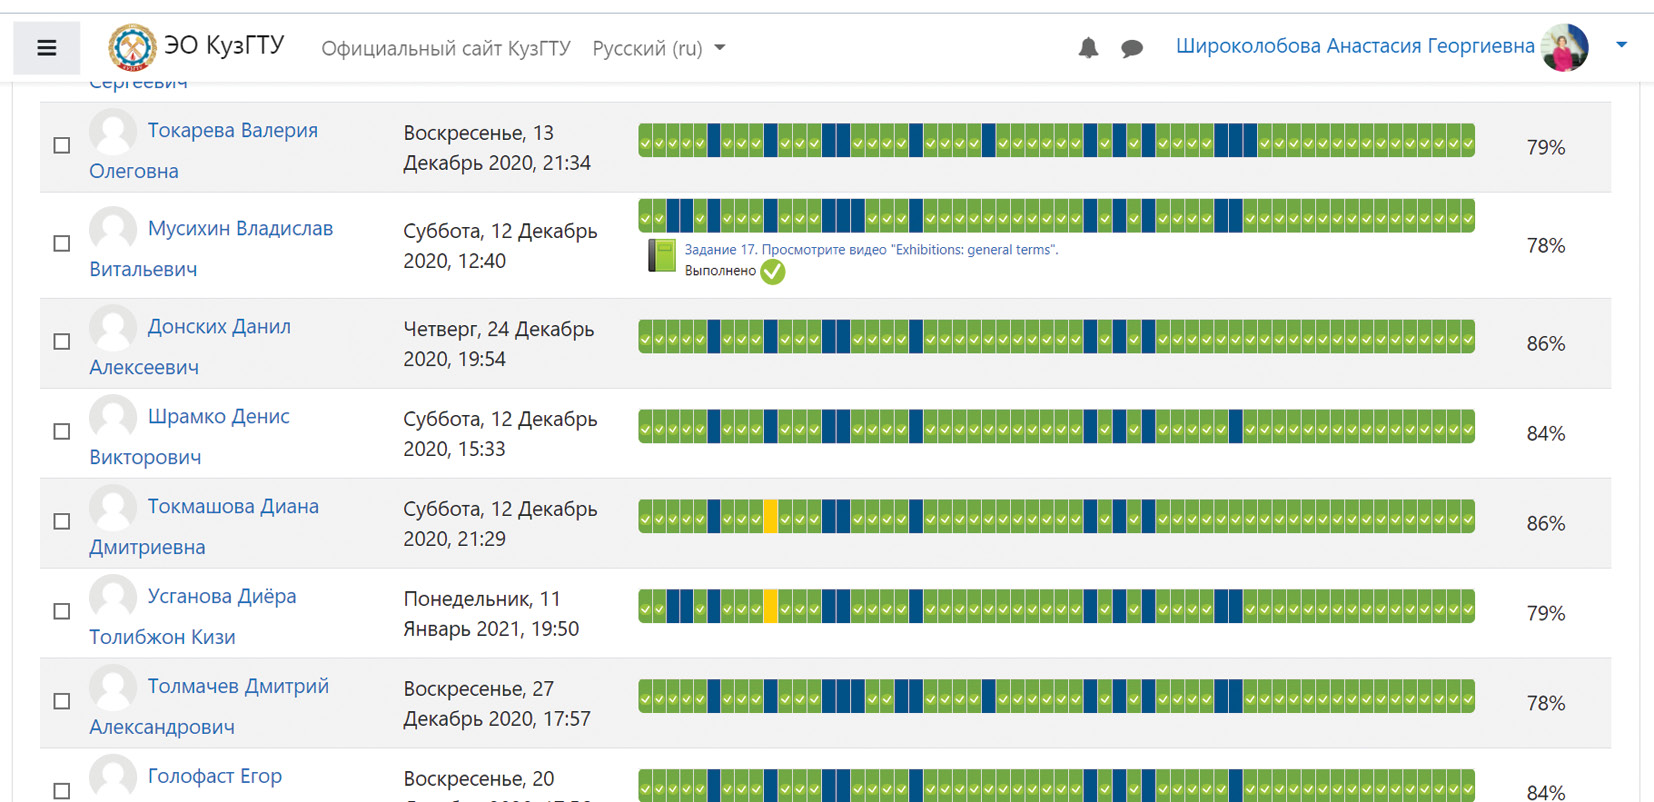The image size is (1654, 802).
Task: Click the green book icon for Задание 17
Action: (662, 257)
